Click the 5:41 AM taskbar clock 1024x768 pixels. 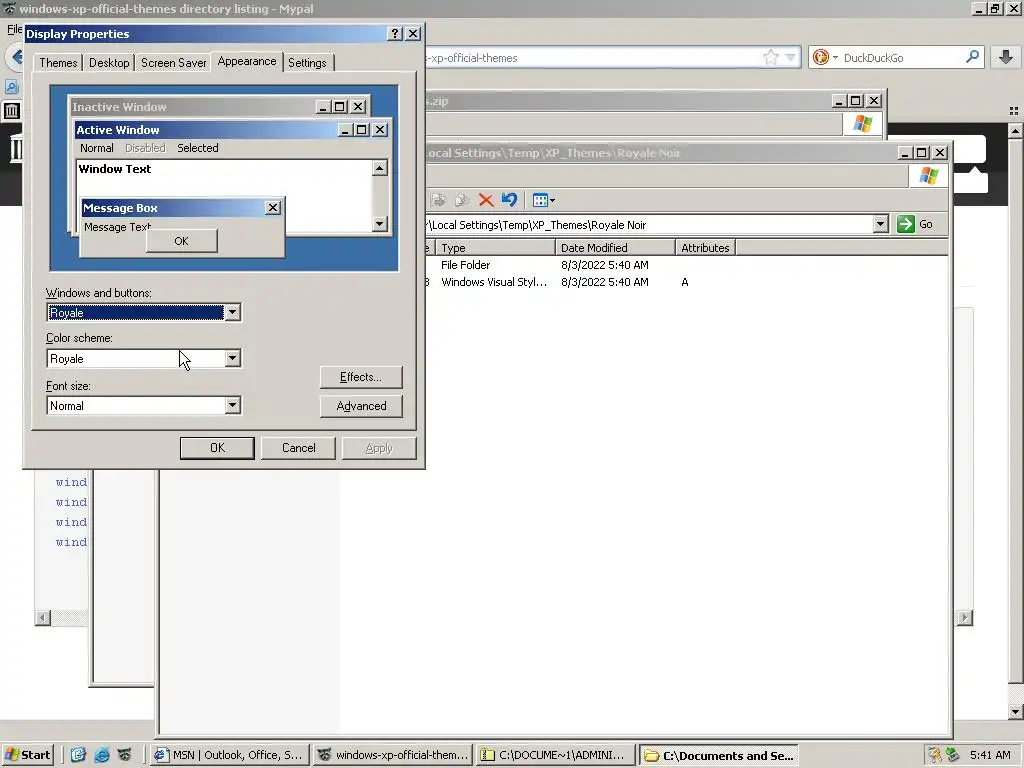(x=990, y=755)
